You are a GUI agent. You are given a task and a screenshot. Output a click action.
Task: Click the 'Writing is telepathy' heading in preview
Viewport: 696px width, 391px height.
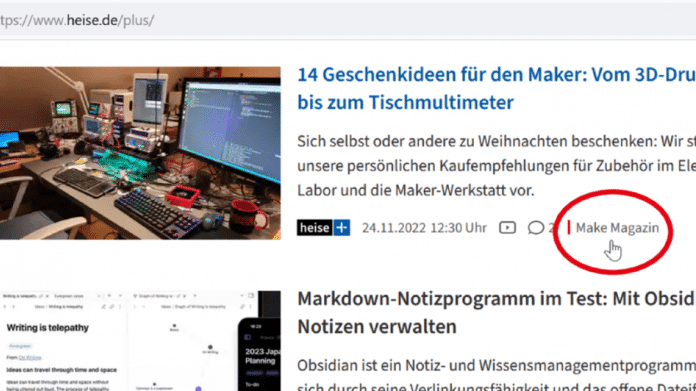tap(47, 328)
